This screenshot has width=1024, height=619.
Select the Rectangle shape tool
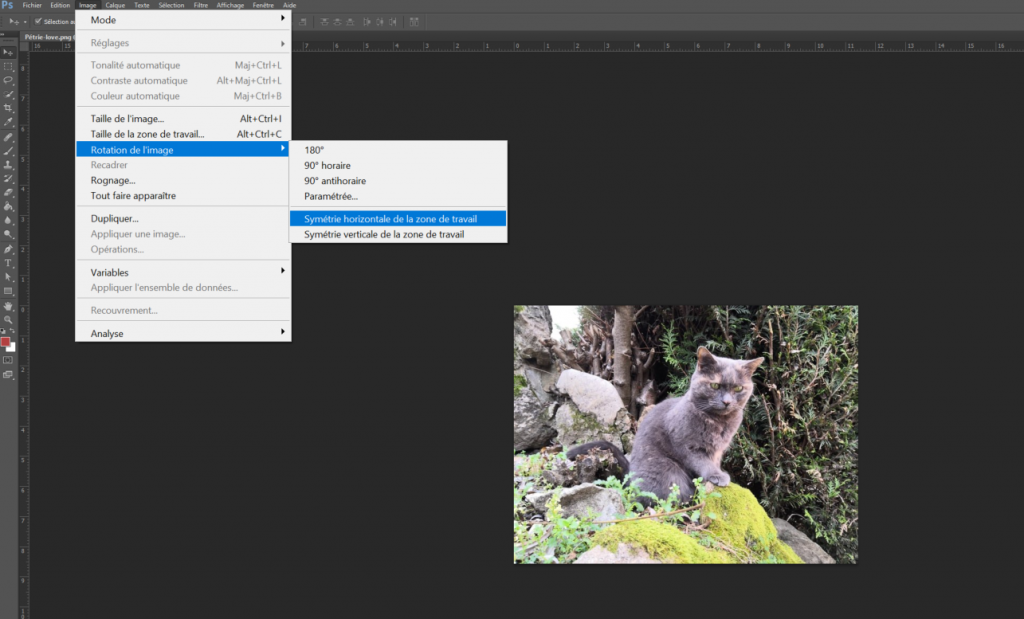tap(8, 291)
